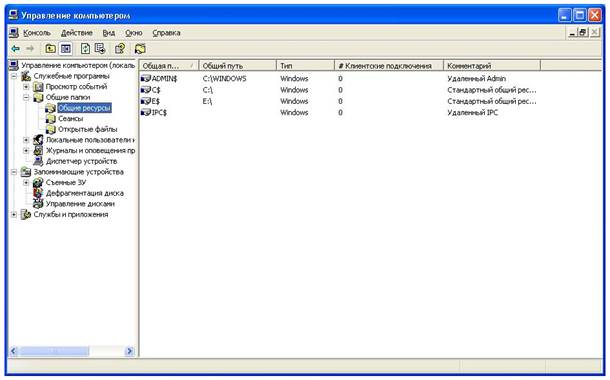Open the Консоль menu
This screenshot has width=610, height=380.
(37, 33)
